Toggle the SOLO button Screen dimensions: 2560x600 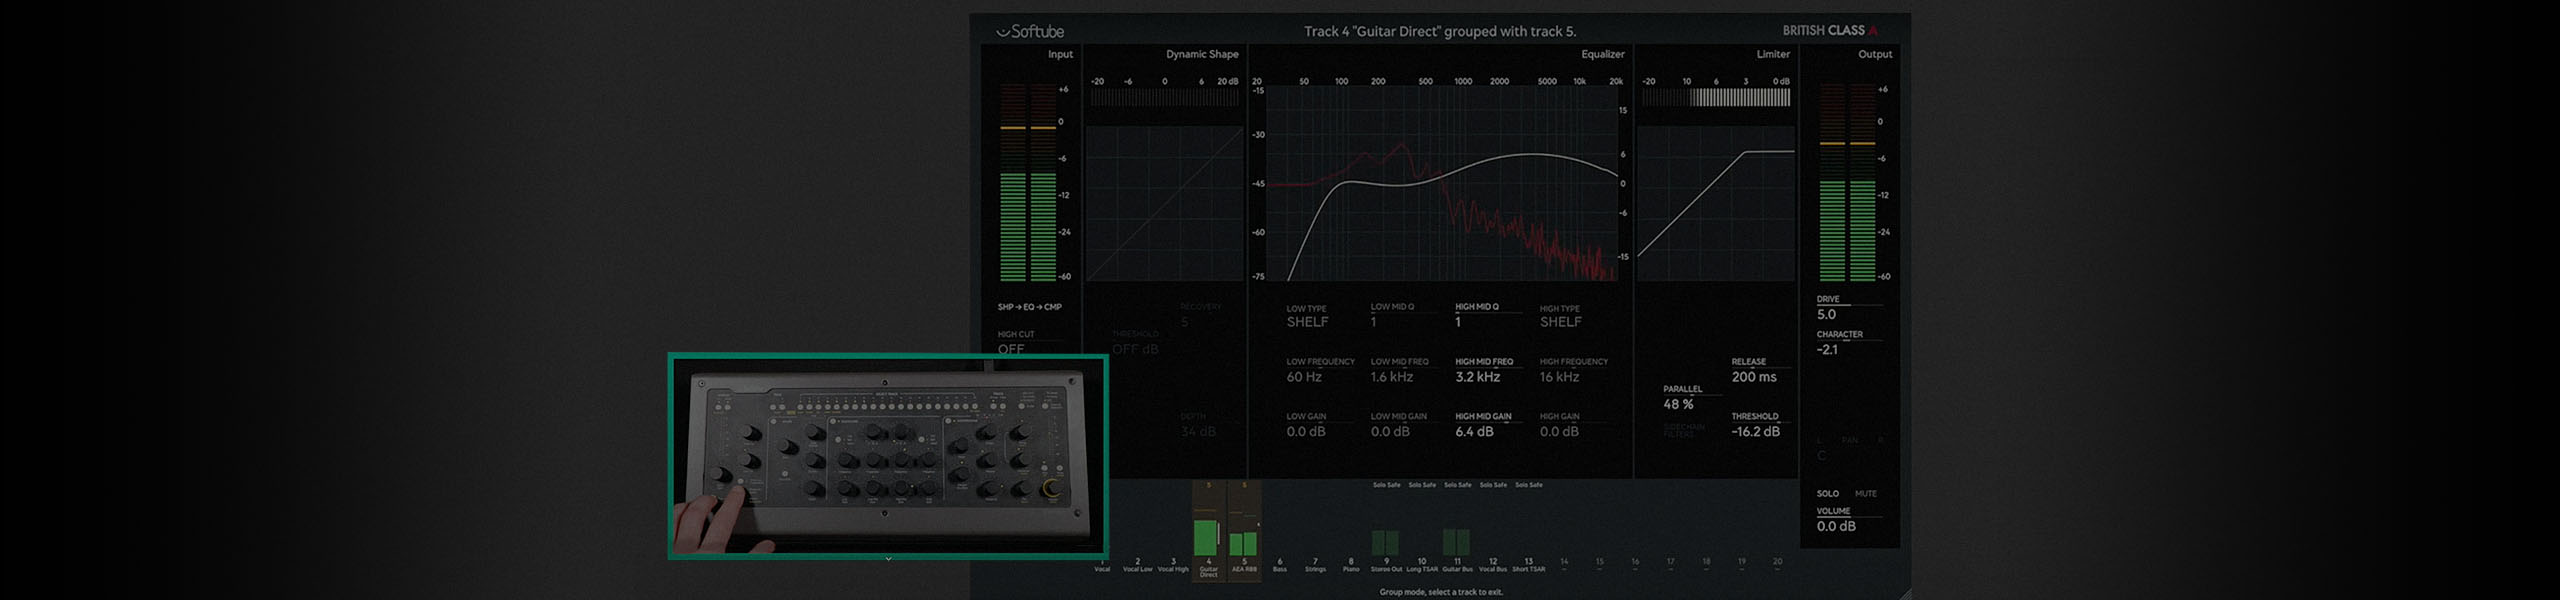(x=1827, y=494)
